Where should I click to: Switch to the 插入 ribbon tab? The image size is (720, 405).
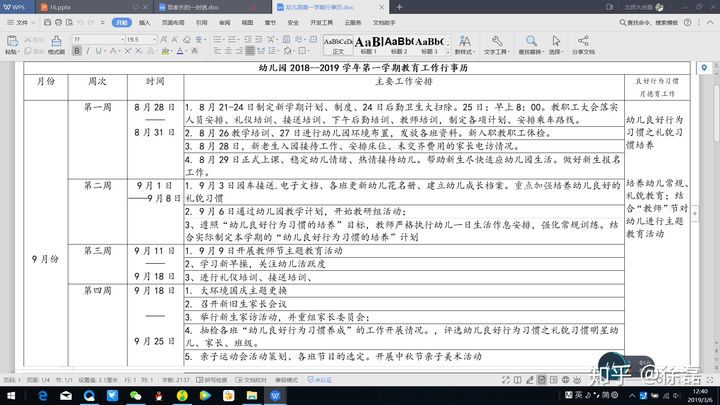point(145,20)
